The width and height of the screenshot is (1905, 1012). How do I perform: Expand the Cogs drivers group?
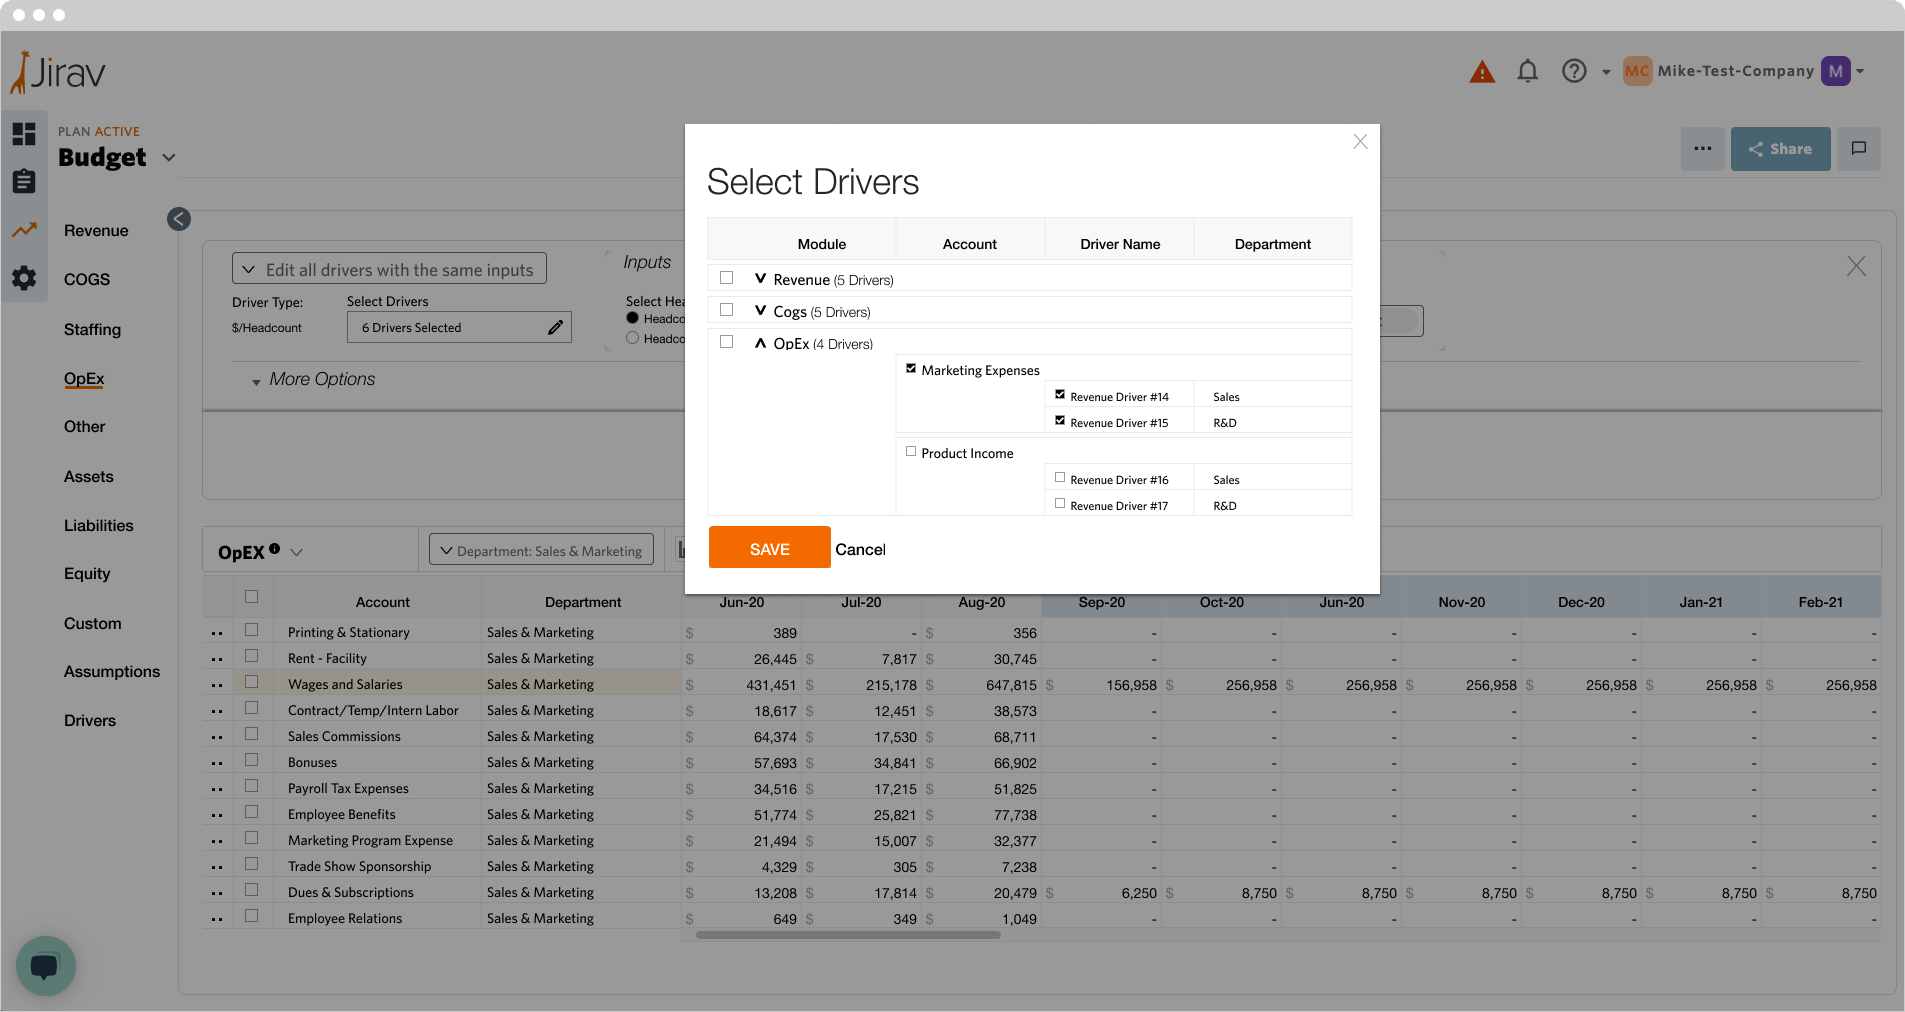(x=761, y=311)
